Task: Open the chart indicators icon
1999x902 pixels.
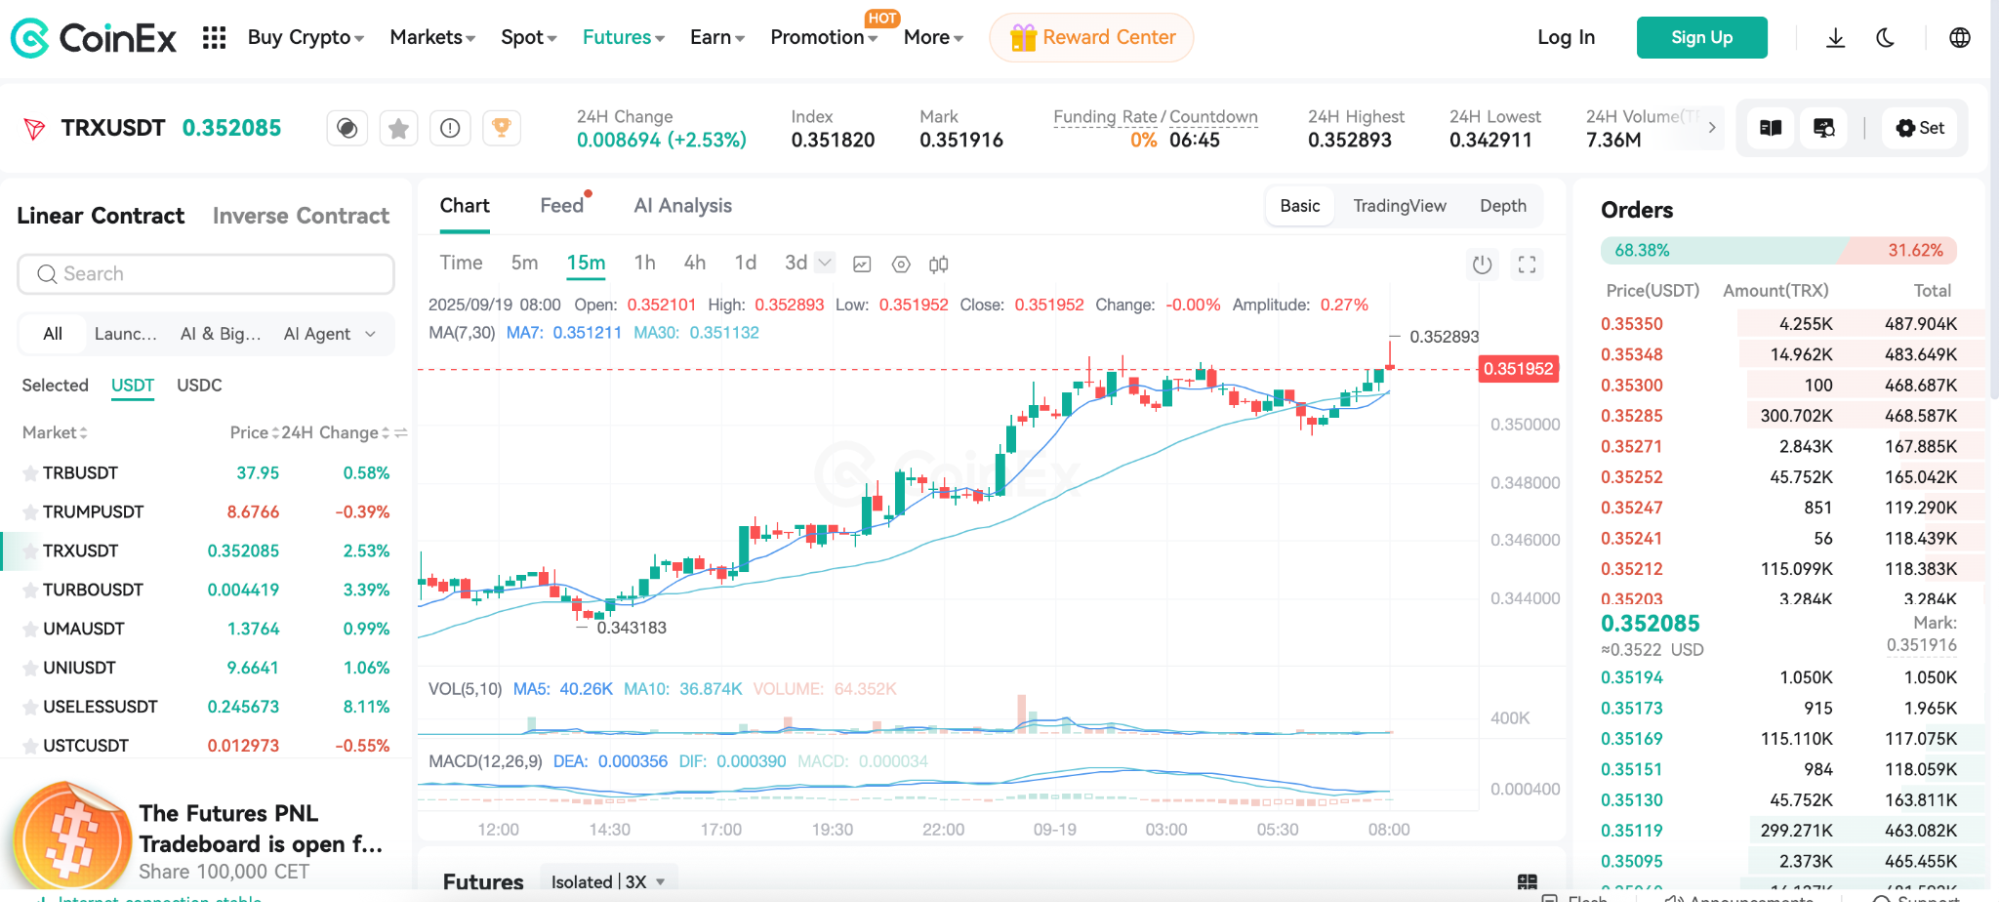Action: tap(862, 264)
